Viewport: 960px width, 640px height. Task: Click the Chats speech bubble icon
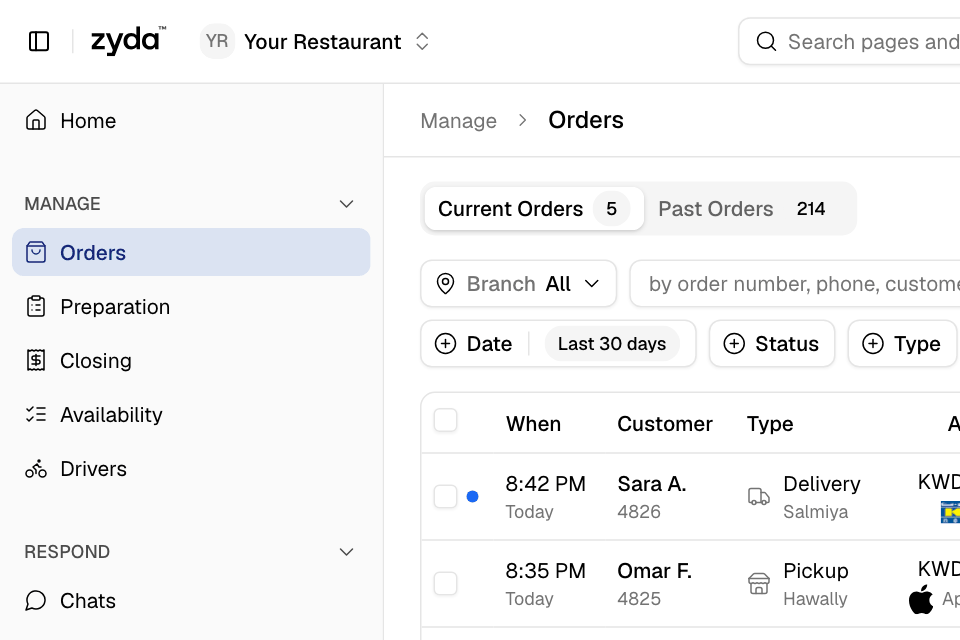pos(36,601)
